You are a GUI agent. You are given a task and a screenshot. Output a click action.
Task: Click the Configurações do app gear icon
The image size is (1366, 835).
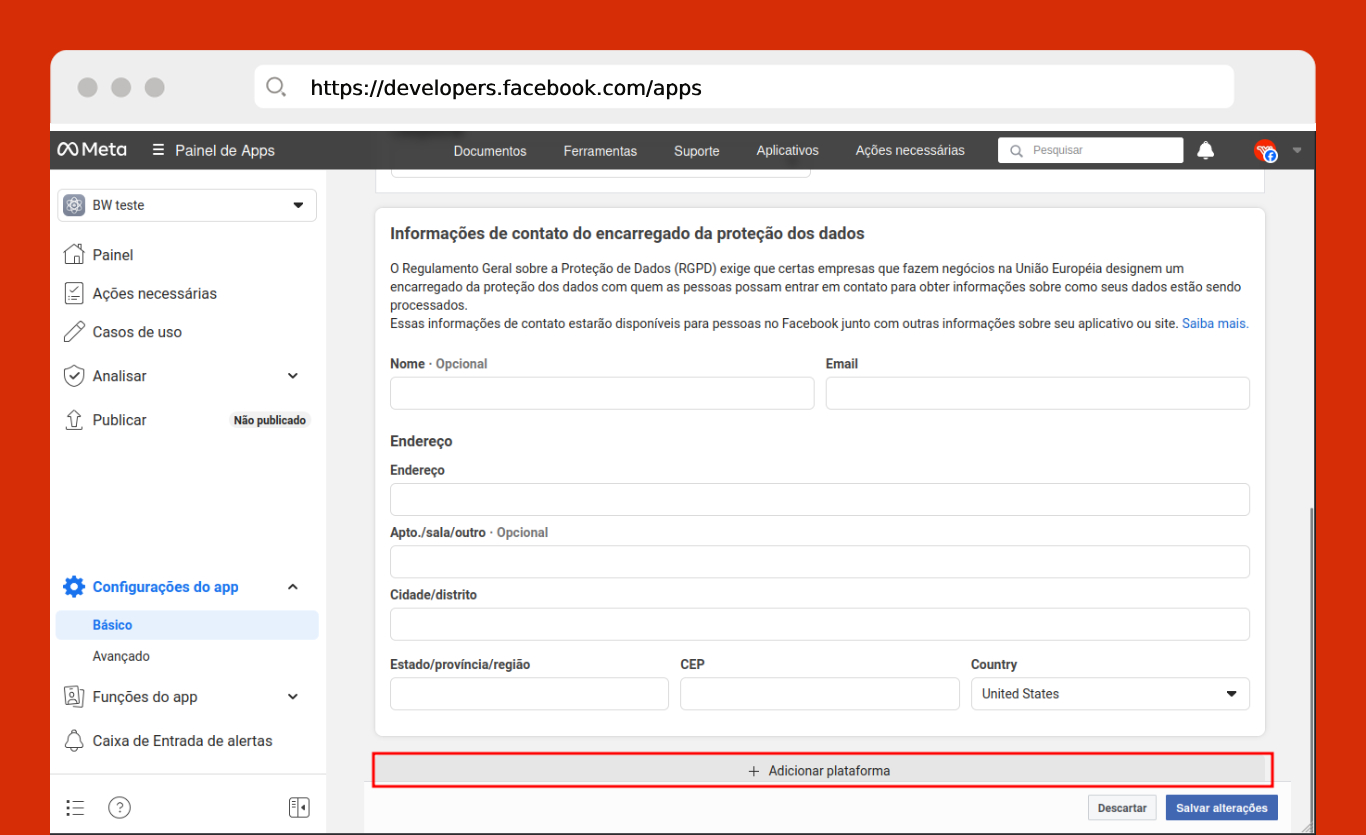(74, 587)
